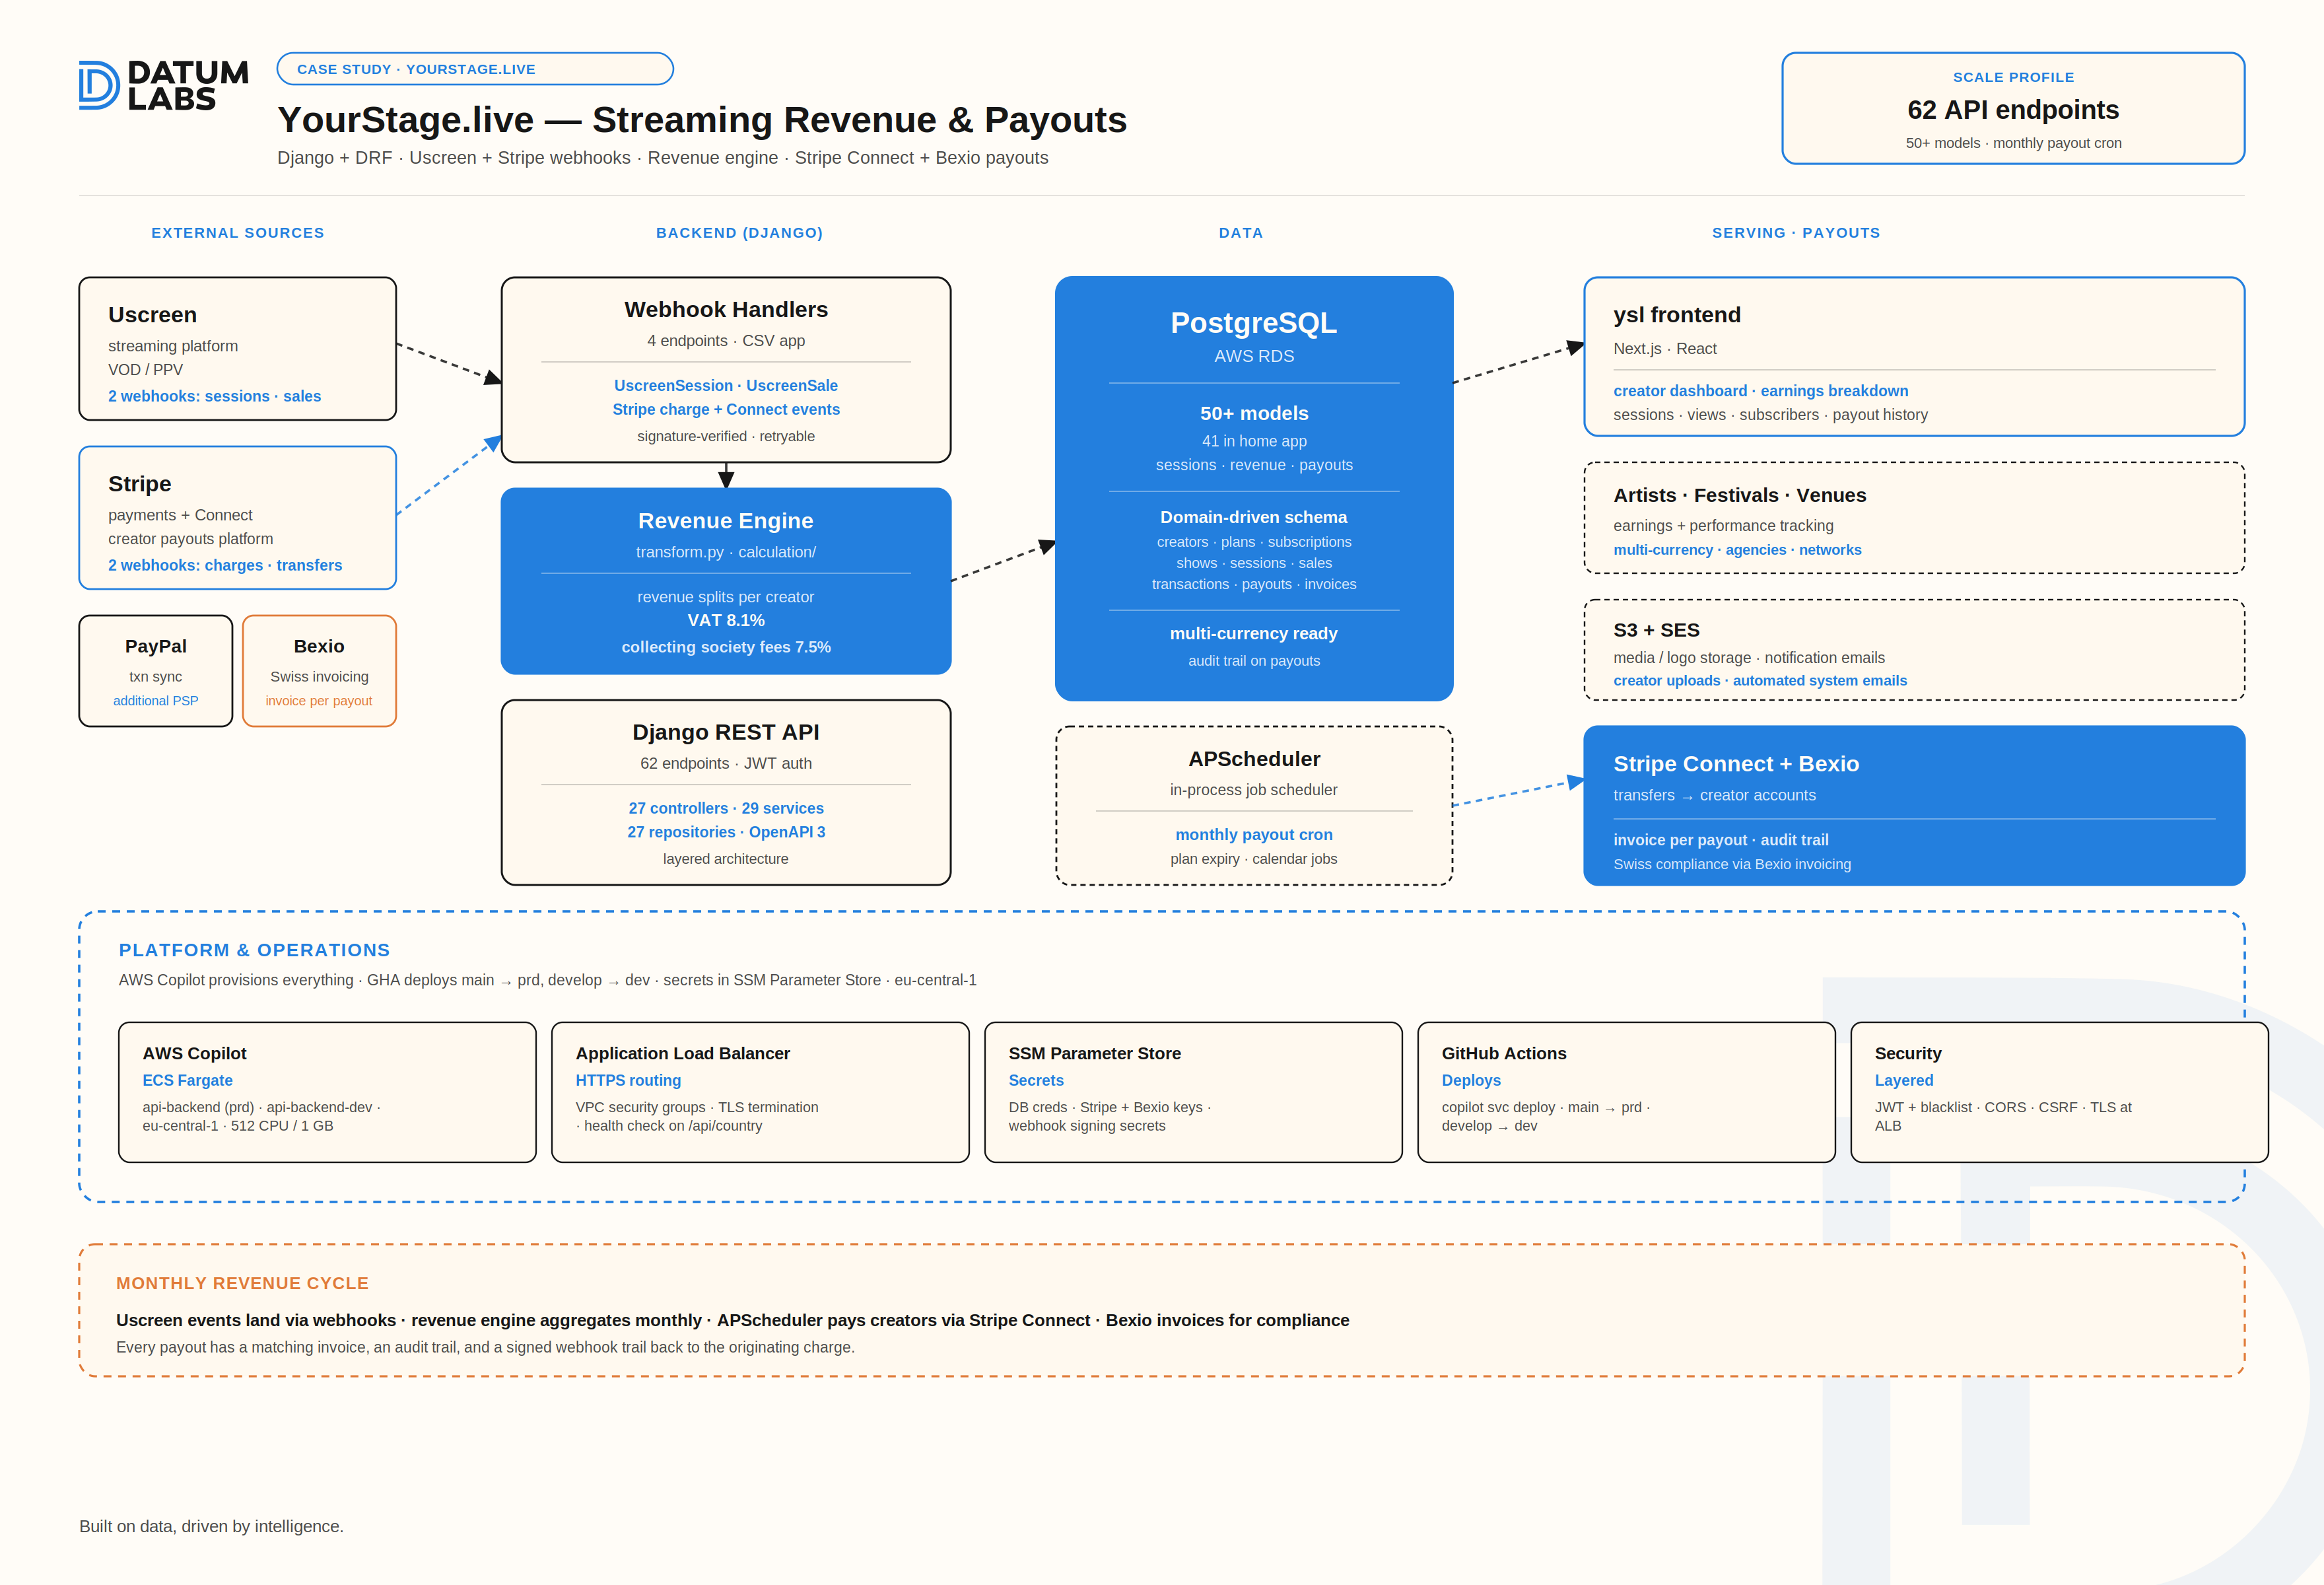2324x1585 pixels.
Task: Click the subtitle starting 'Django + DRF'
Action: [663, 158]
